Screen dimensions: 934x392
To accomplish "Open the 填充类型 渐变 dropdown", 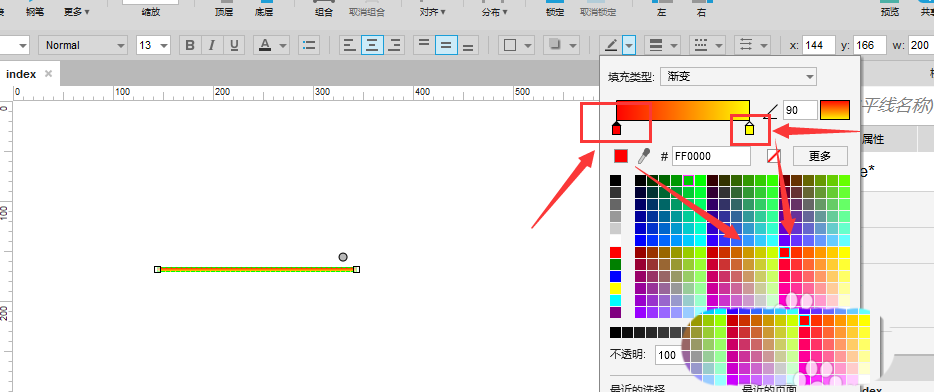I will pos(739,76).
